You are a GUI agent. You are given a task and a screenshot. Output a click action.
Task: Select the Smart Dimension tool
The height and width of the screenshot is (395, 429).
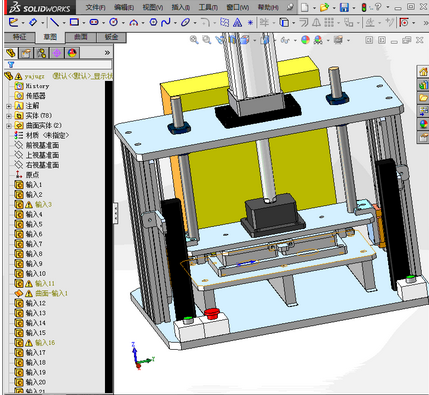33,22
